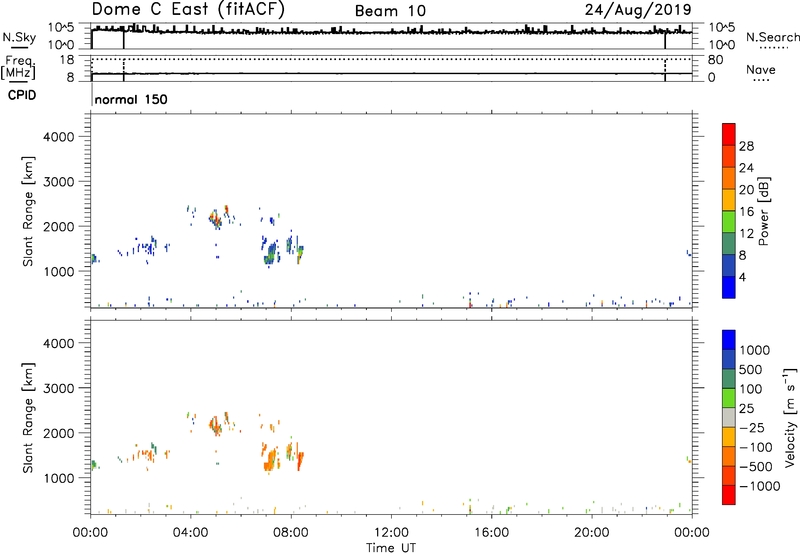Click the gray -25 to 25 velocity band
Viewport: 800px width, 554px height.
tap(729, 418)
